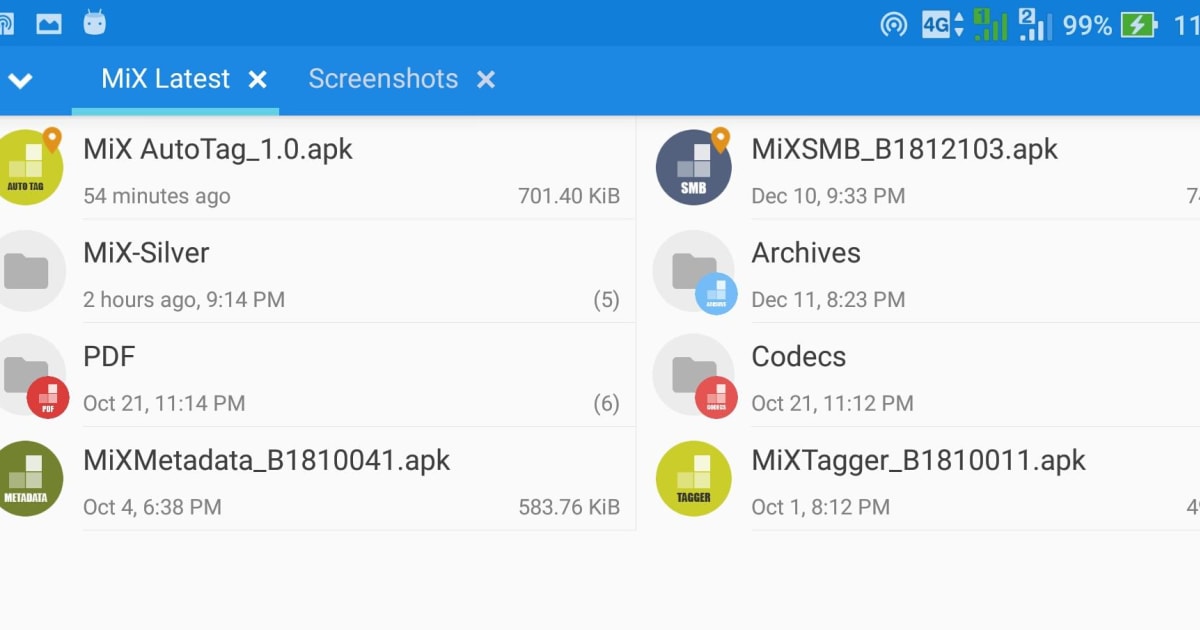Screen dimensions: 1200x630
Task: Tap the Android system notification icon
Action: pyautogui.click(x=95, y=22)
